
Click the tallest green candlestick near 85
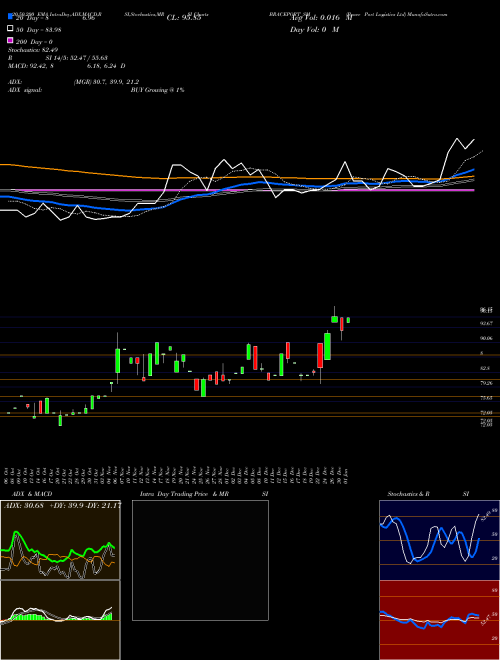(x=327, y=346)
